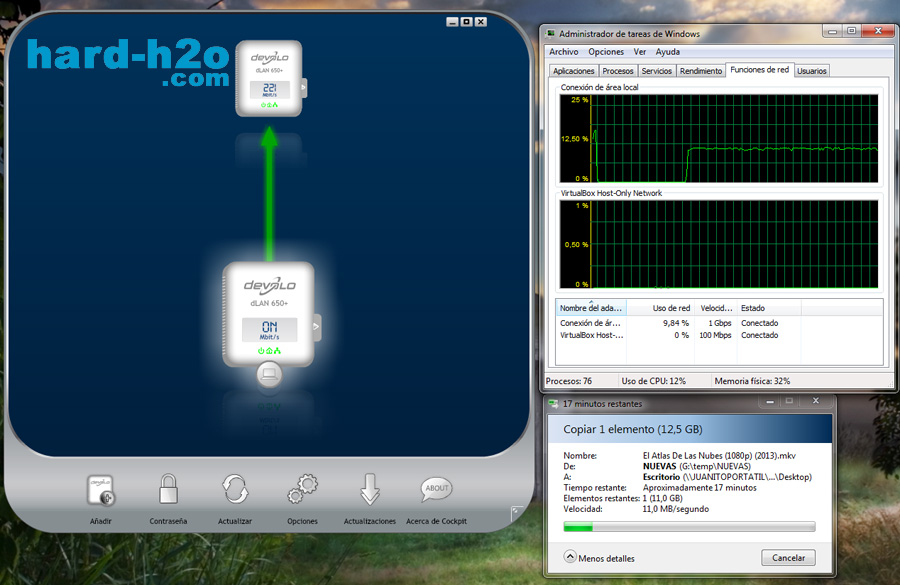Sort by the Nombre del adaptador column header
900x585 pixels.
point(591,308)
